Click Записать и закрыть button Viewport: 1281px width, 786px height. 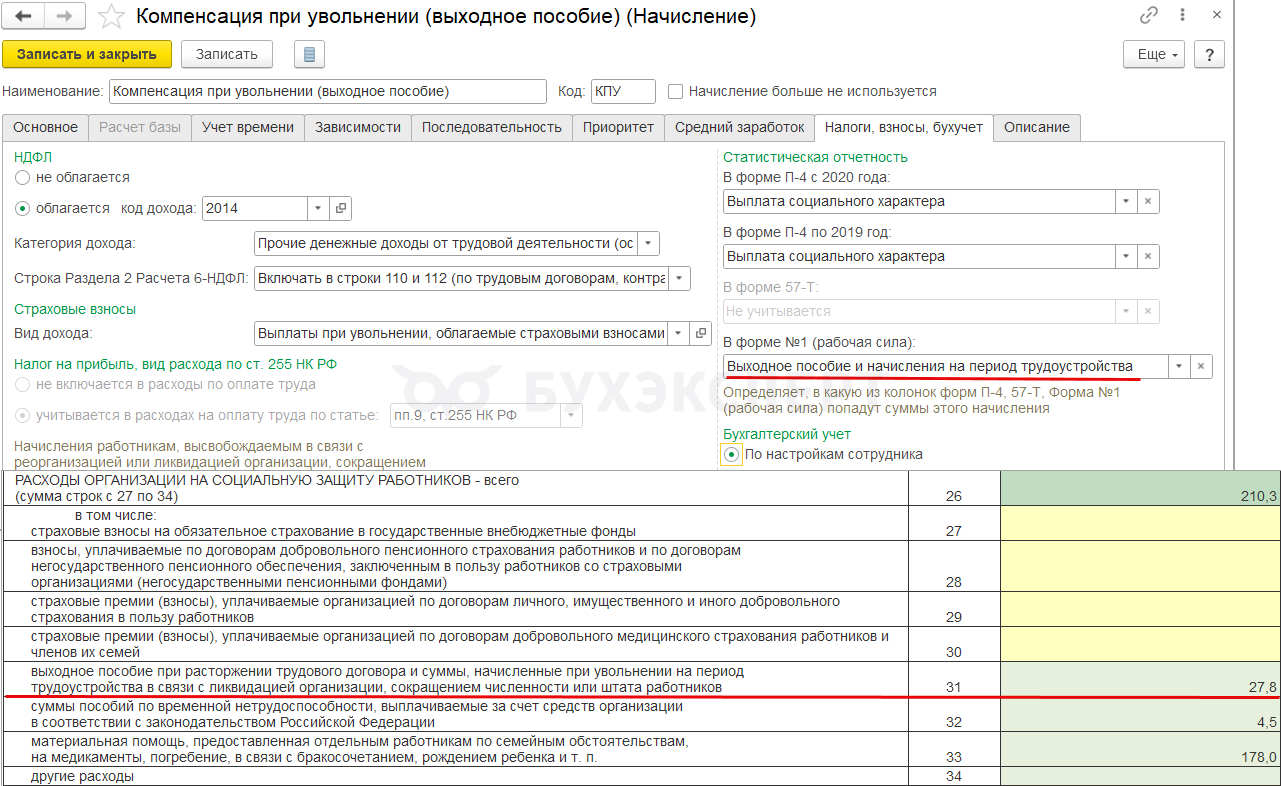[x=87, y=54]
